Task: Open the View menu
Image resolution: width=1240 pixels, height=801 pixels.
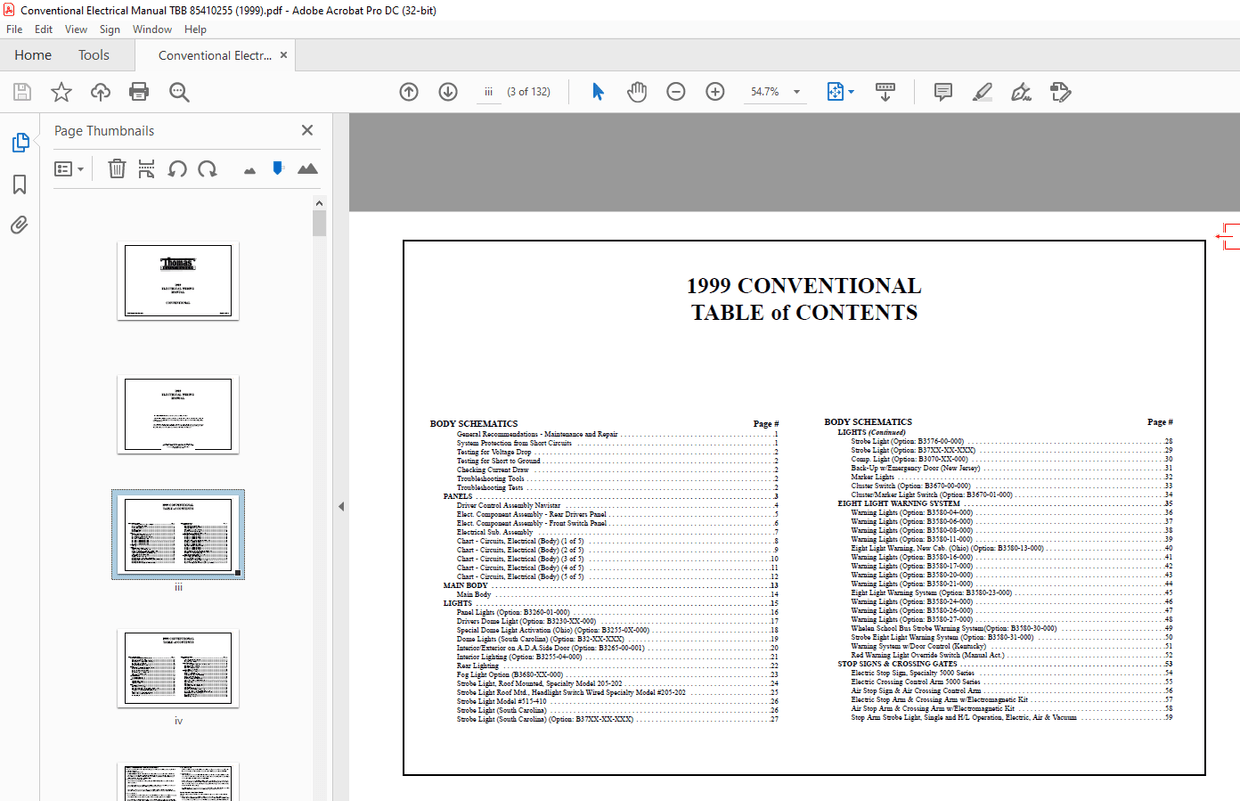Action: [x=76, y=29]
